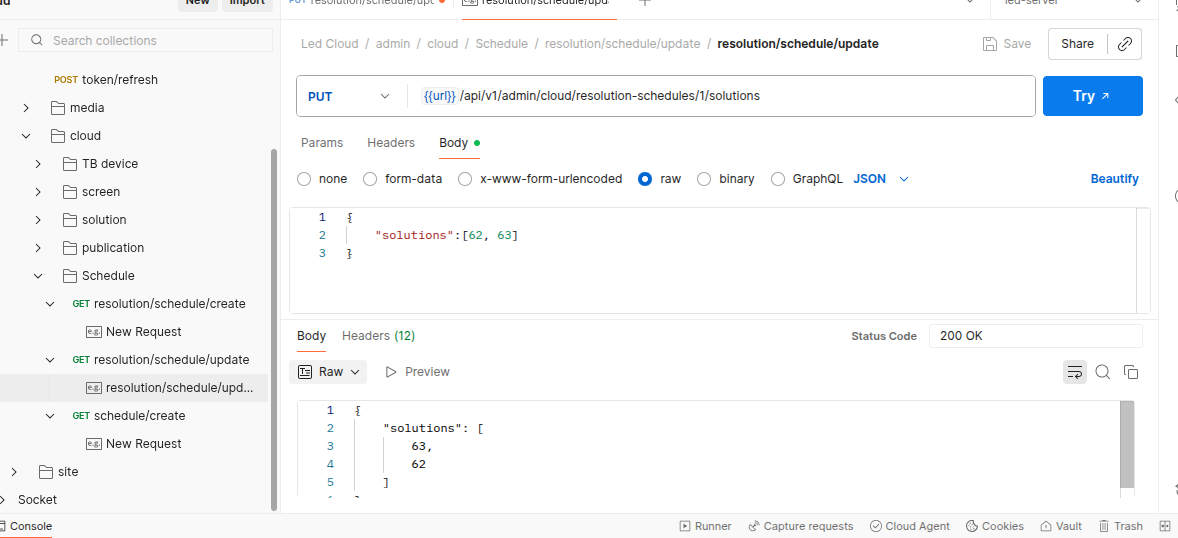This screenshot has height=538, width=1178.
Task: Open the PUT method dropdown
Action: point(349,97)
